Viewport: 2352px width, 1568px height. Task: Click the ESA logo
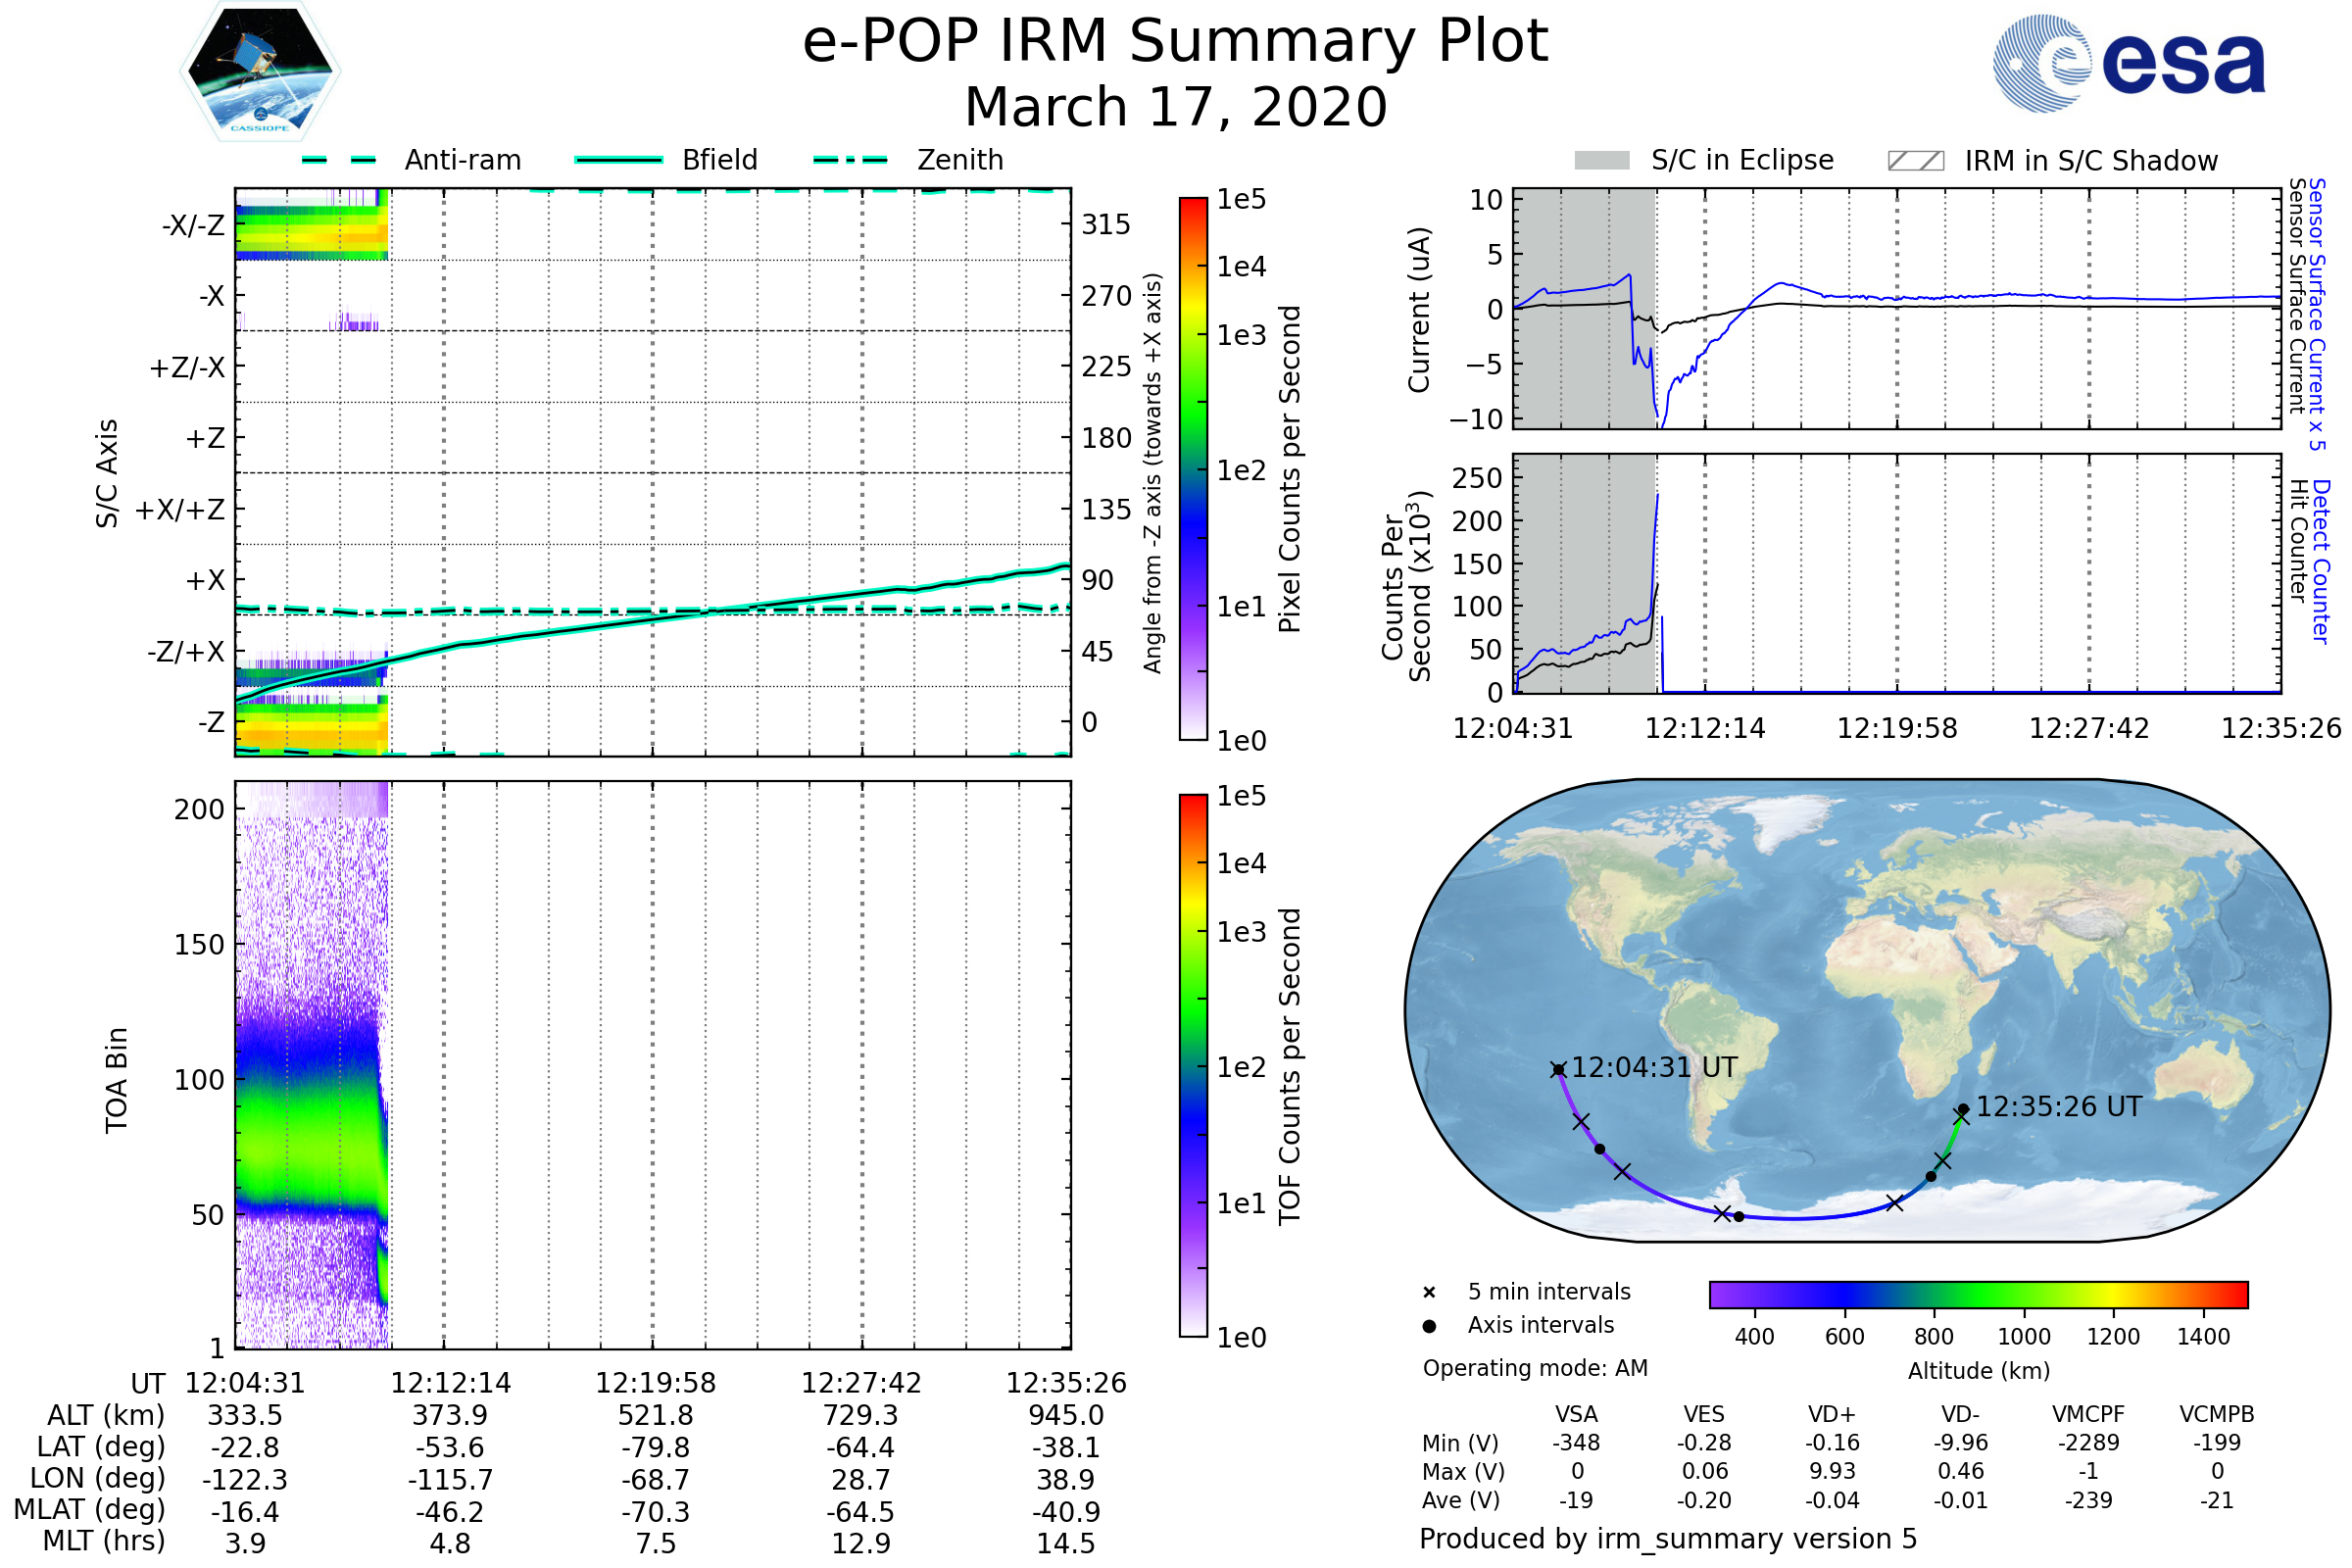pos(2128,63)
